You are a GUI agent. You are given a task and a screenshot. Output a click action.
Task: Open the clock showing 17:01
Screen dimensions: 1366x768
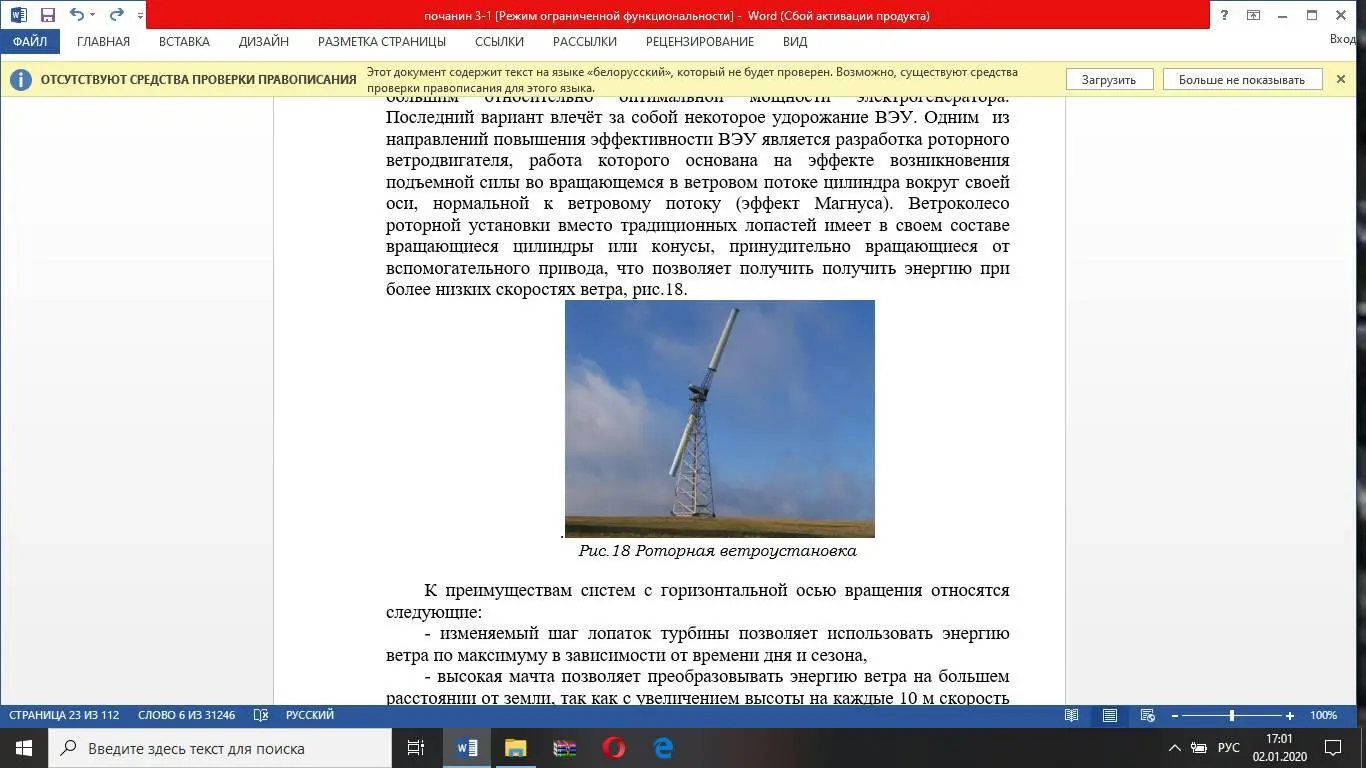[1279, 748]
